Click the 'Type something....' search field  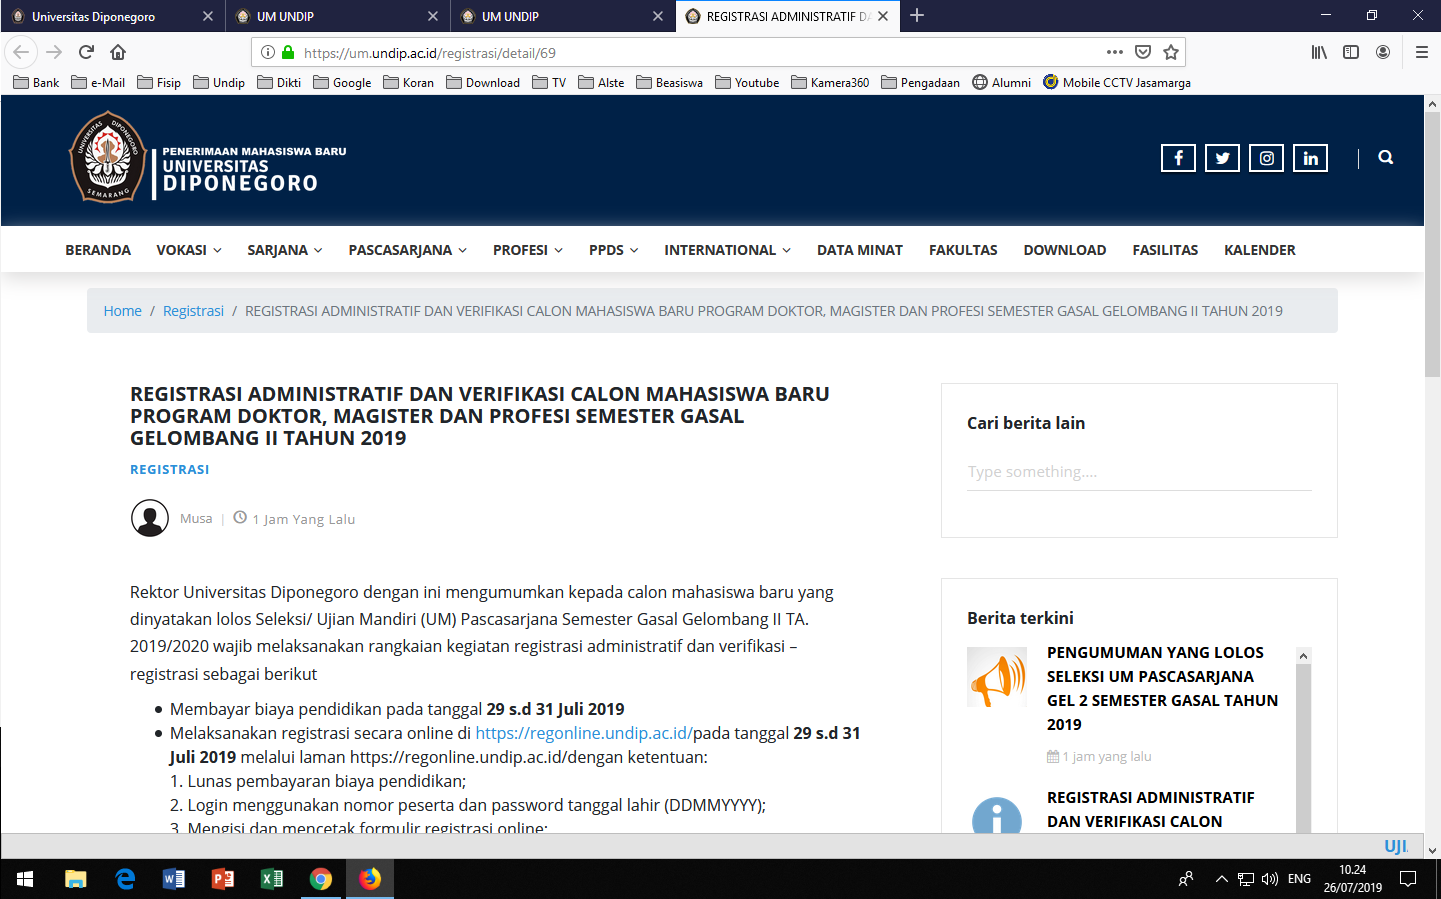click(x=1138, y=472)
